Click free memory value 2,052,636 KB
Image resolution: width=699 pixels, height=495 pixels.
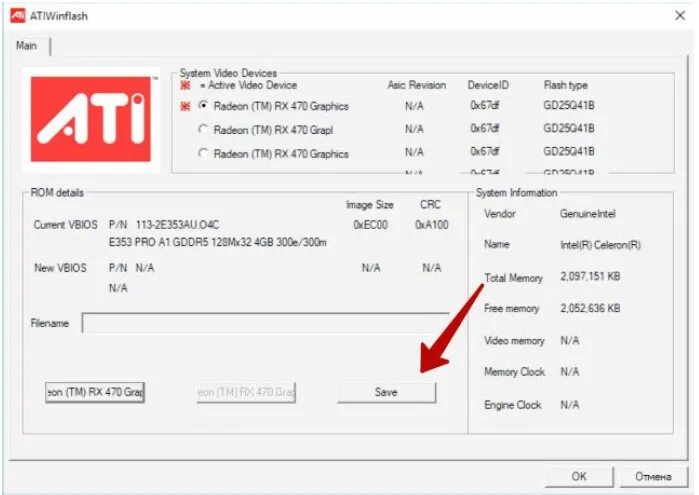point(590,308)
